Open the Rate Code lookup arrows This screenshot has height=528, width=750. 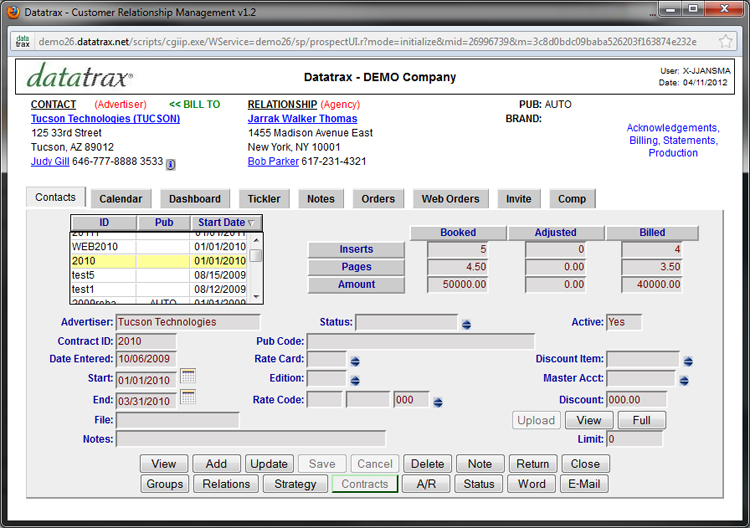pyautogui.click(x=438, y=402)
